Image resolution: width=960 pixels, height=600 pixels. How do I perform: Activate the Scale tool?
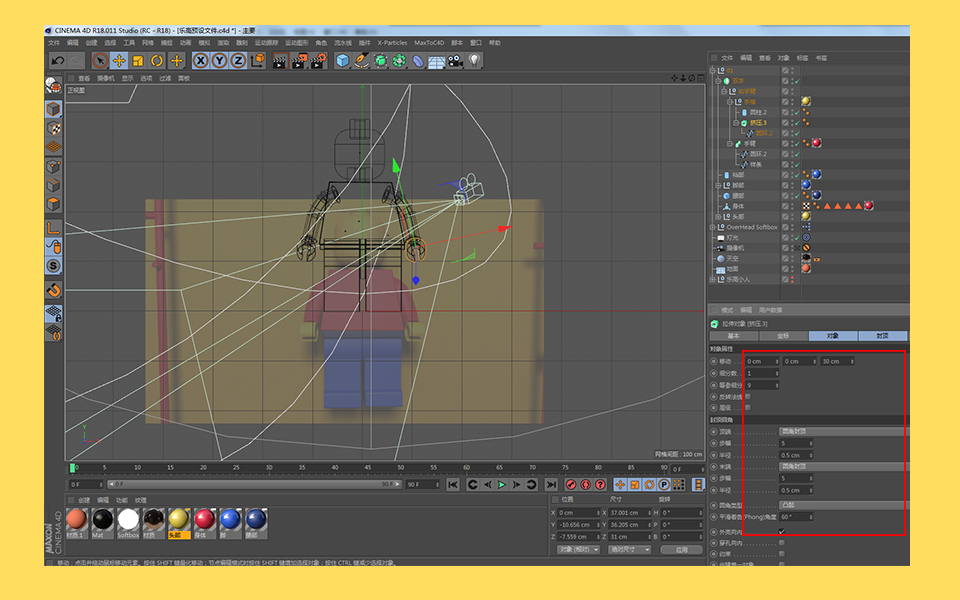point(138,61)
